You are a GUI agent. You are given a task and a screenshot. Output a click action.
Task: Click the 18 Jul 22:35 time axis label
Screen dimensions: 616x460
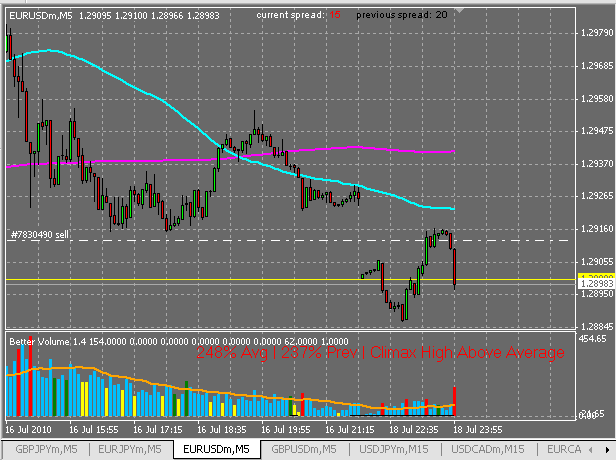[414, 430]
